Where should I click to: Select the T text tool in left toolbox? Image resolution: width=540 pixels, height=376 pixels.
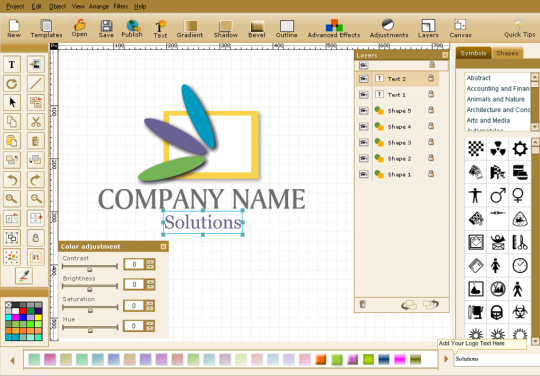point(12,64)
